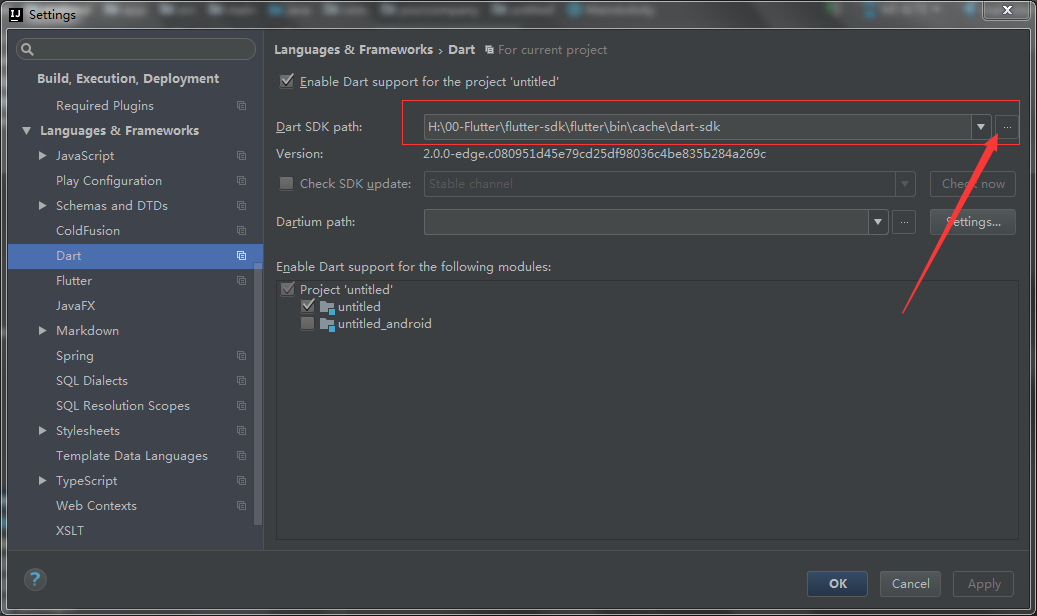The width and height of the screenshot is (1037, 616).
Task: Toggle the untitled_android module checkbox
Action: tap(307, 324)
